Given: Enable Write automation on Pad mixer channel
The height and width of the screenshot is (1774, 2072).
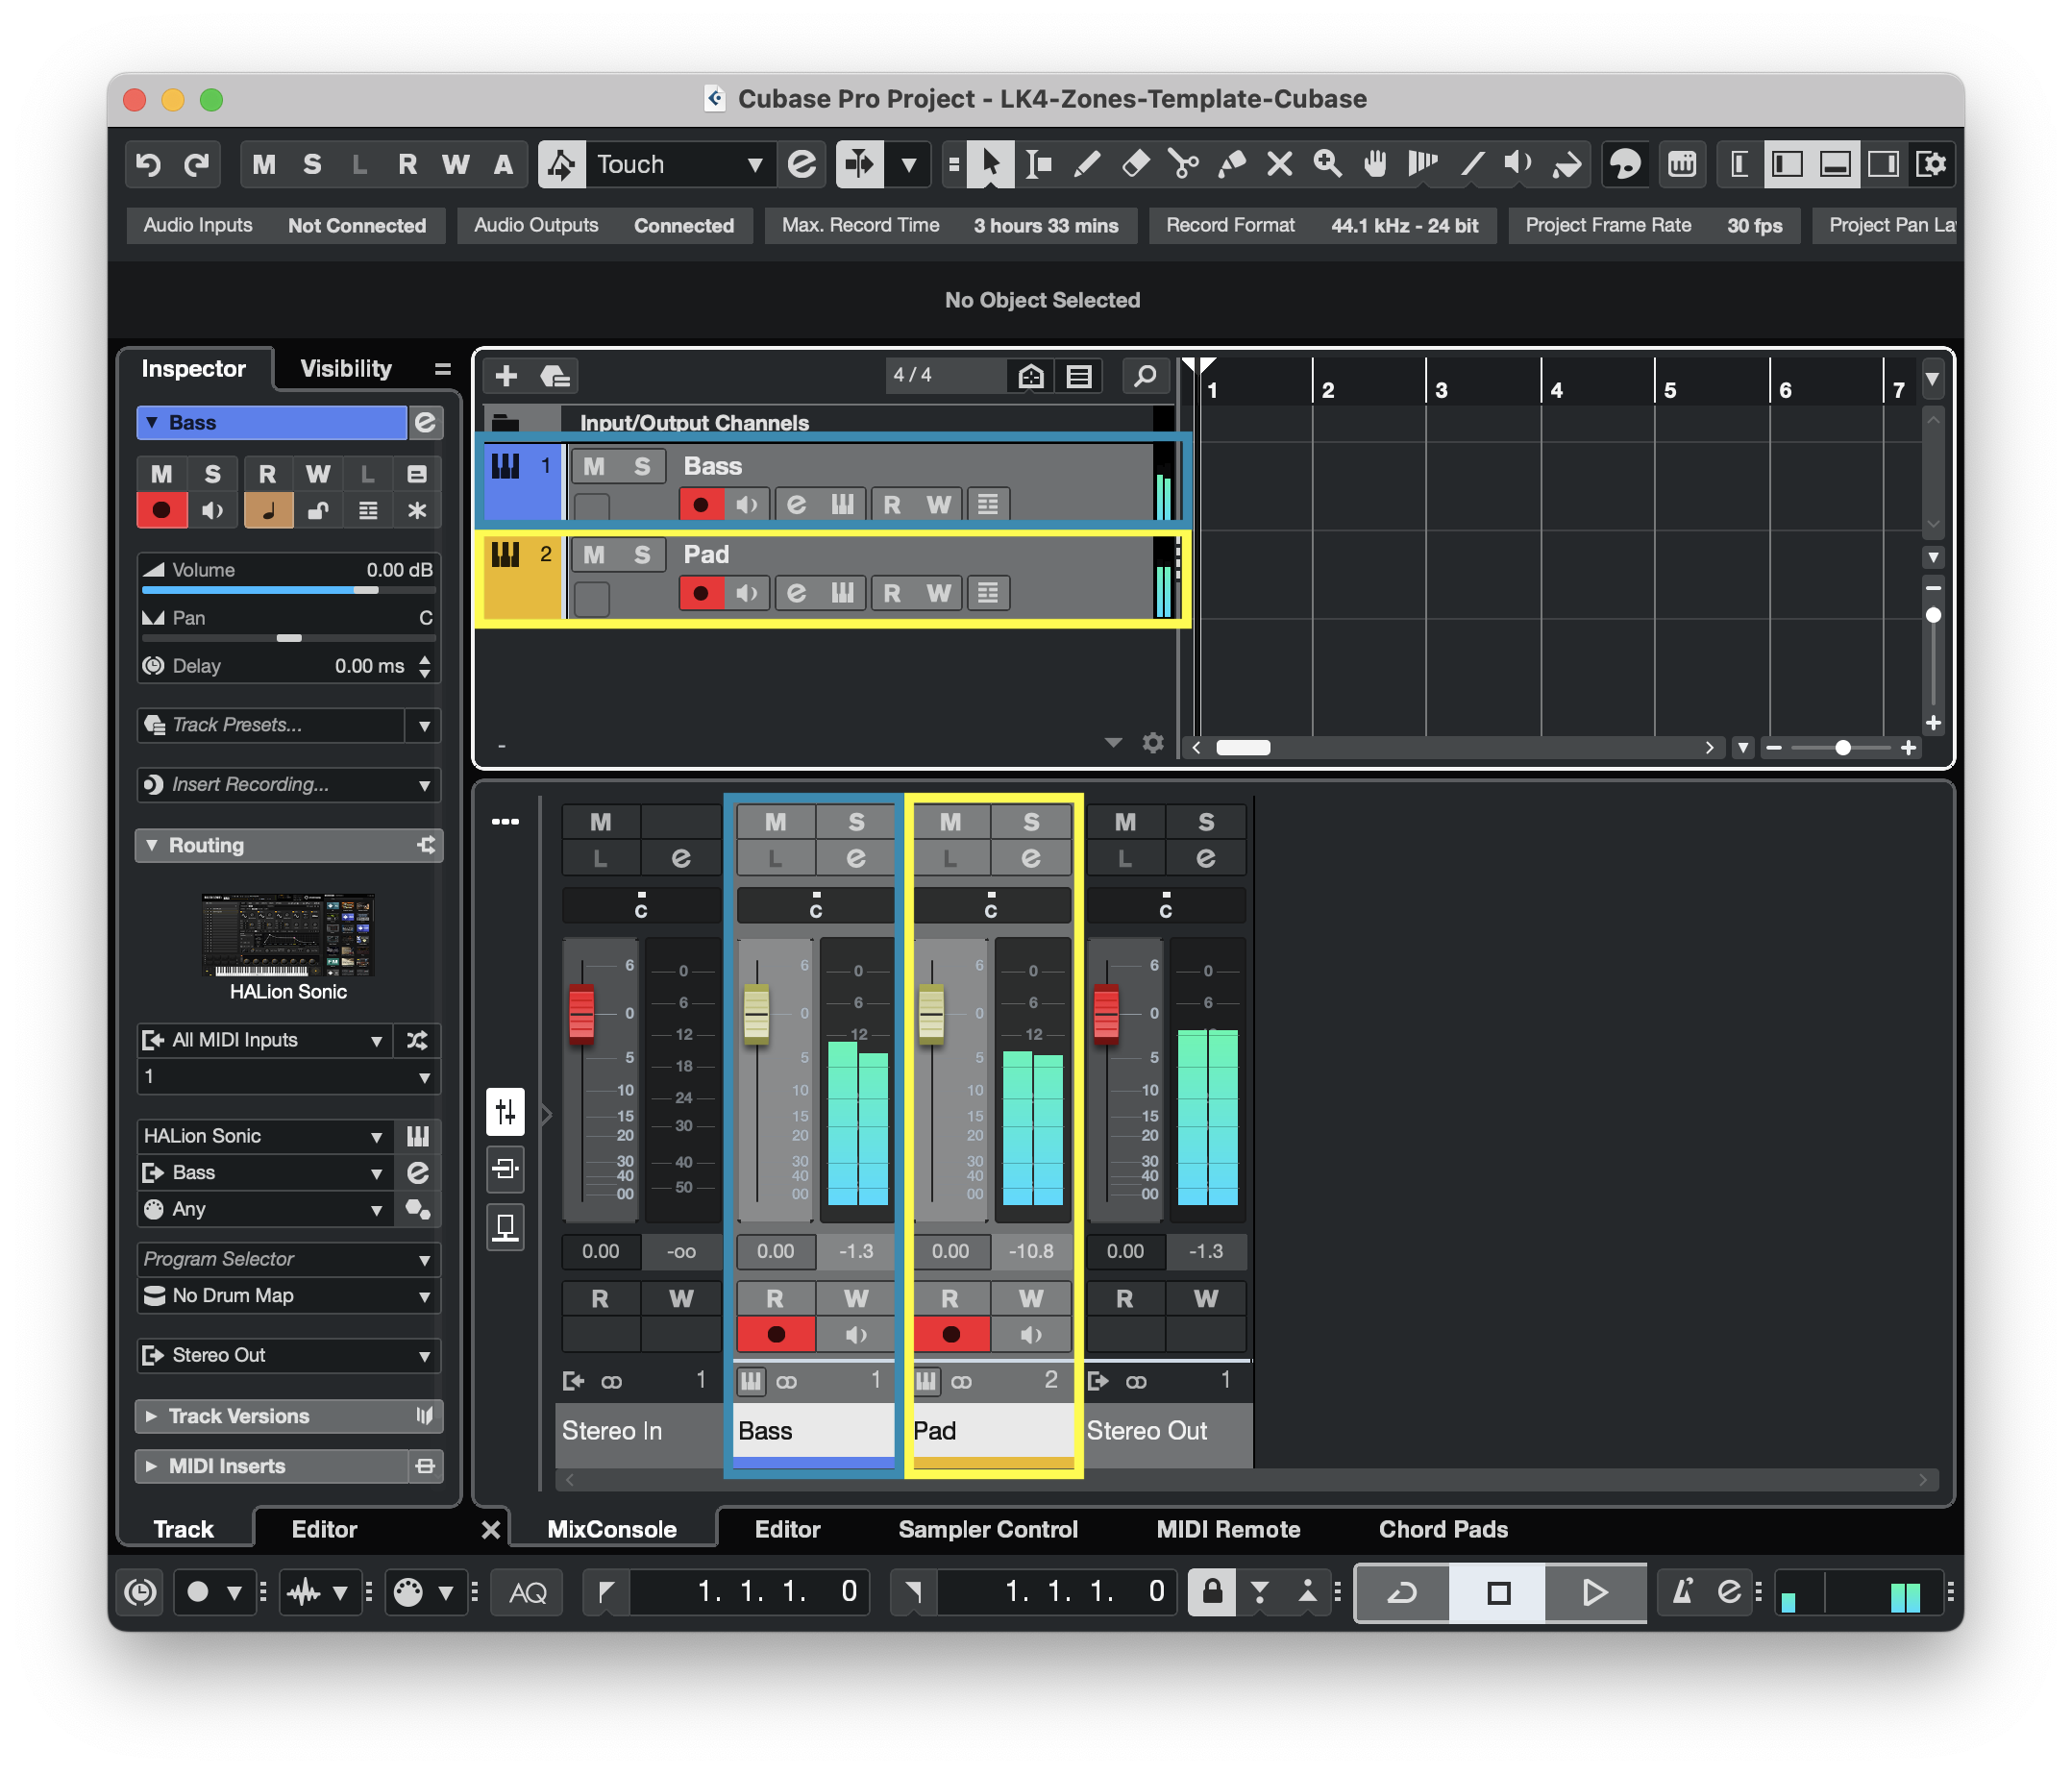Looking at the screenshot, I should pyautogui.click(x=1031, y=1298).
